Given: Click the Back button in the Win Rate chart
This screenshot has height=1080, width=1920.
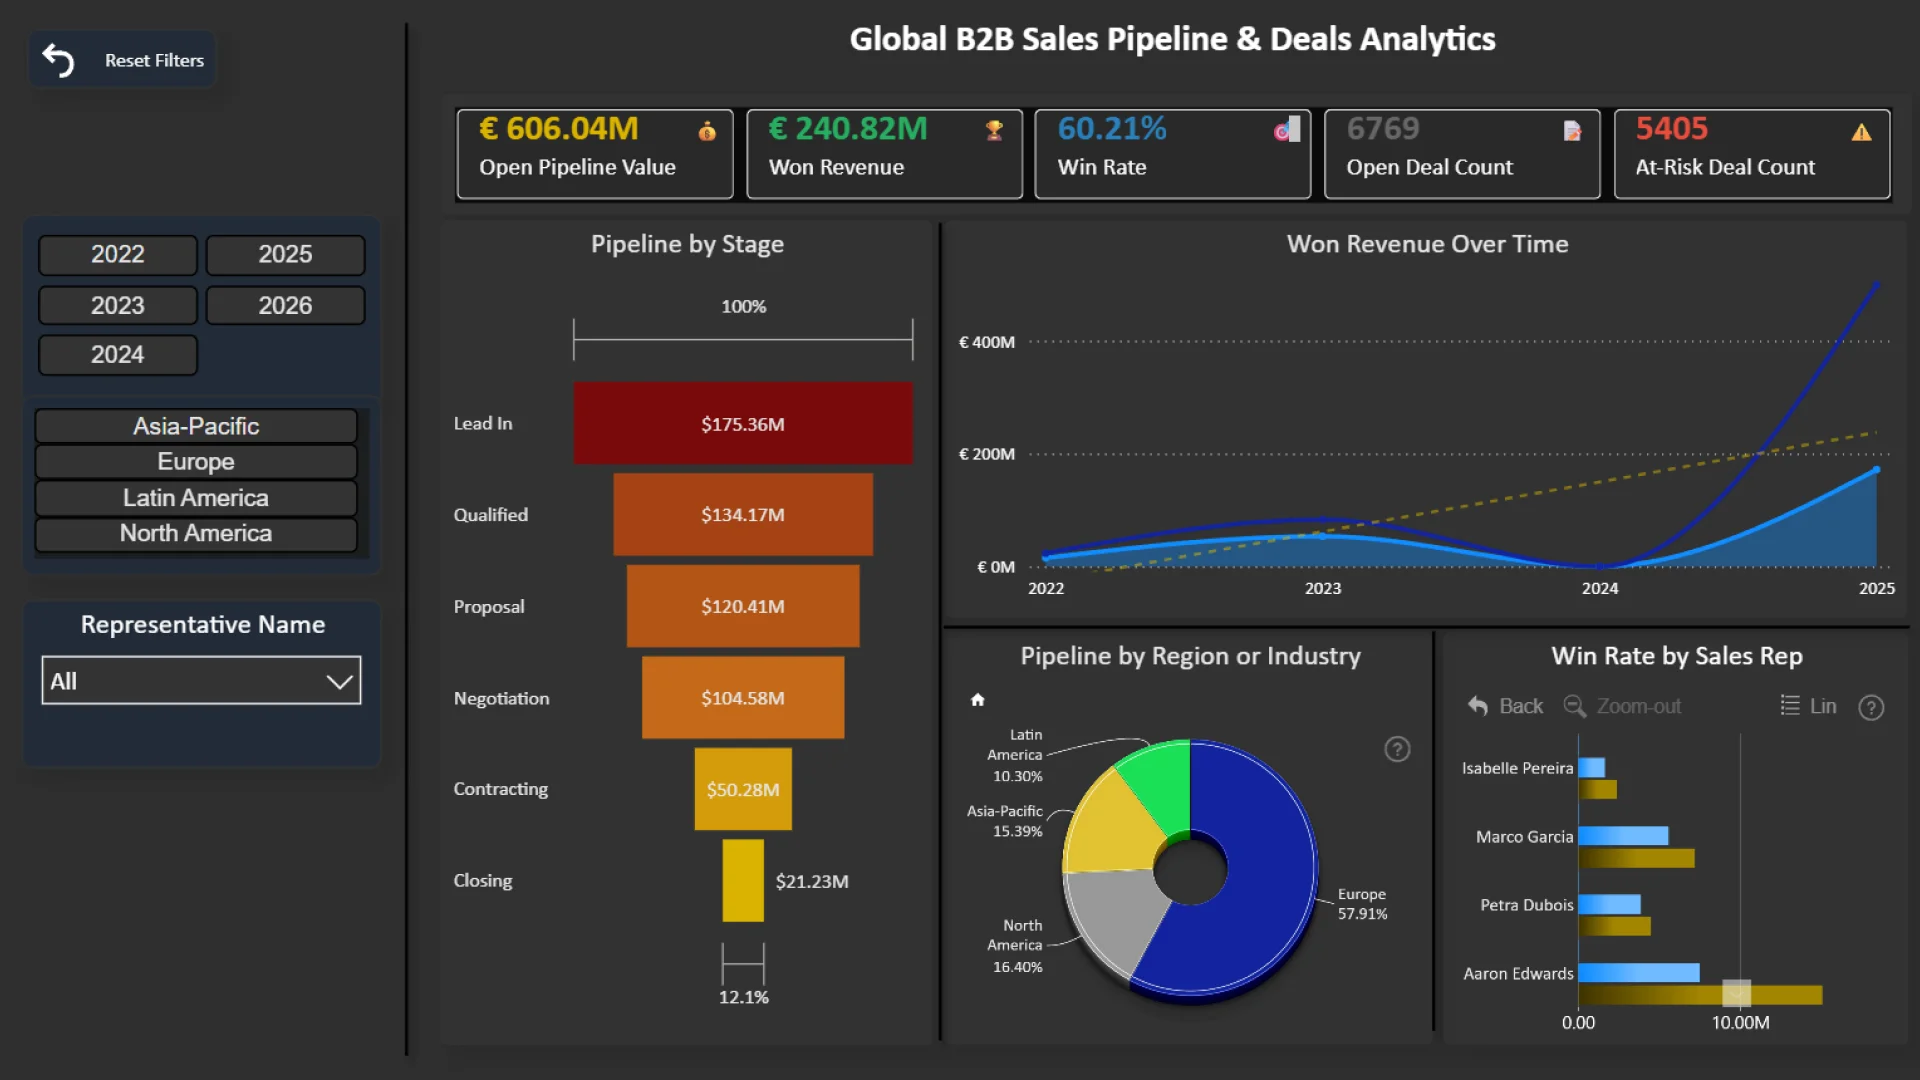Looking at the screenshot, I should 1506,706.
